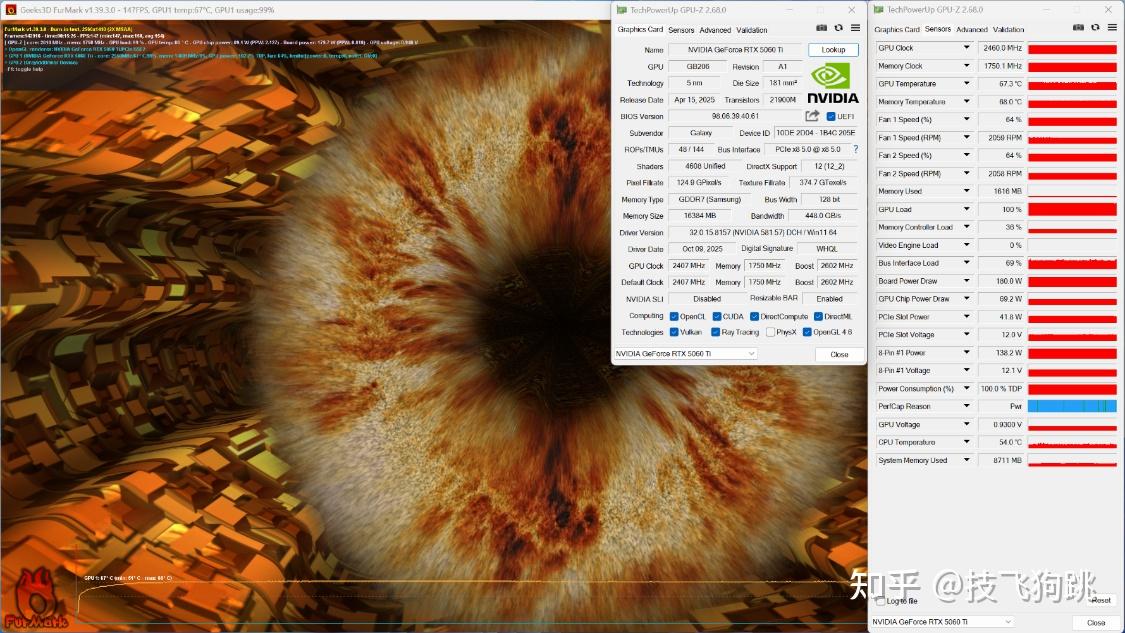The height and width of the screenshot is (633, 1125).
Task: Open the Video Engine Load dropdown
Action: point(966,245)
